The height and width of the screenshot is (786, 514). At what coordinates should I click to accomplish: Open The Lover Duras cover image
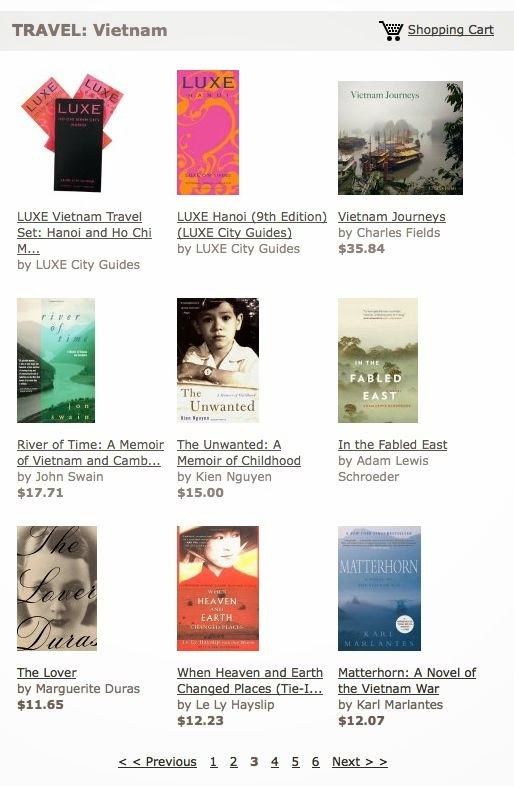(57, 588)
